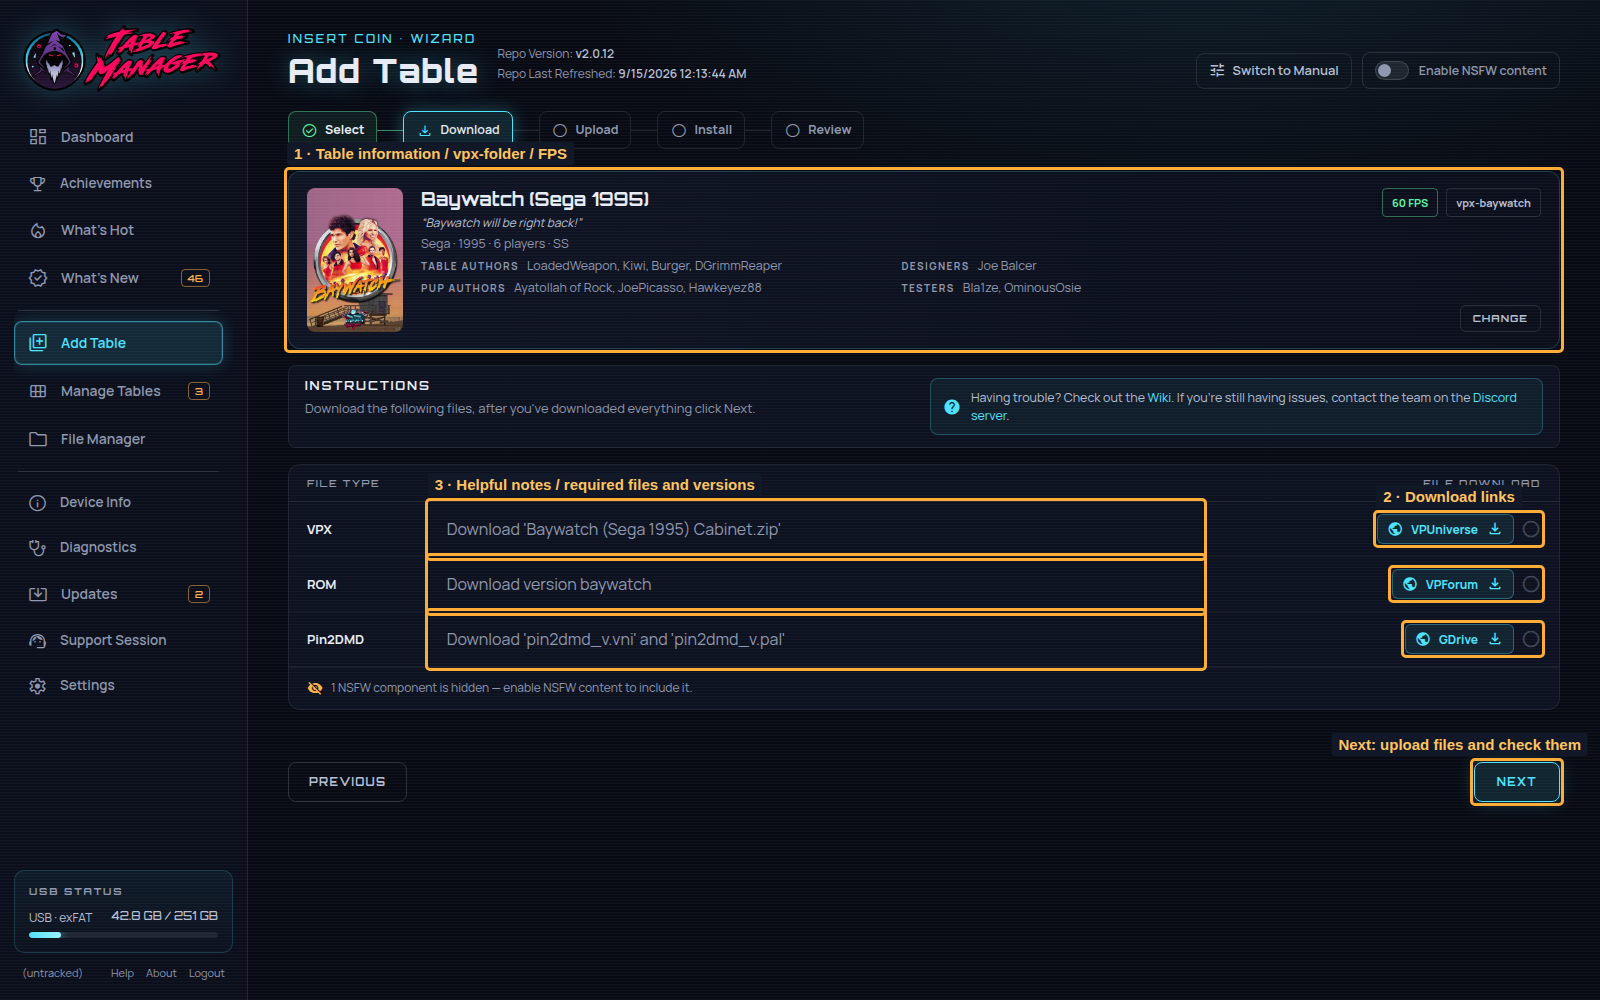Click the CHANGE table button
The height and width of the screenshot is (1000, 1600).
tap(1500, 318)
